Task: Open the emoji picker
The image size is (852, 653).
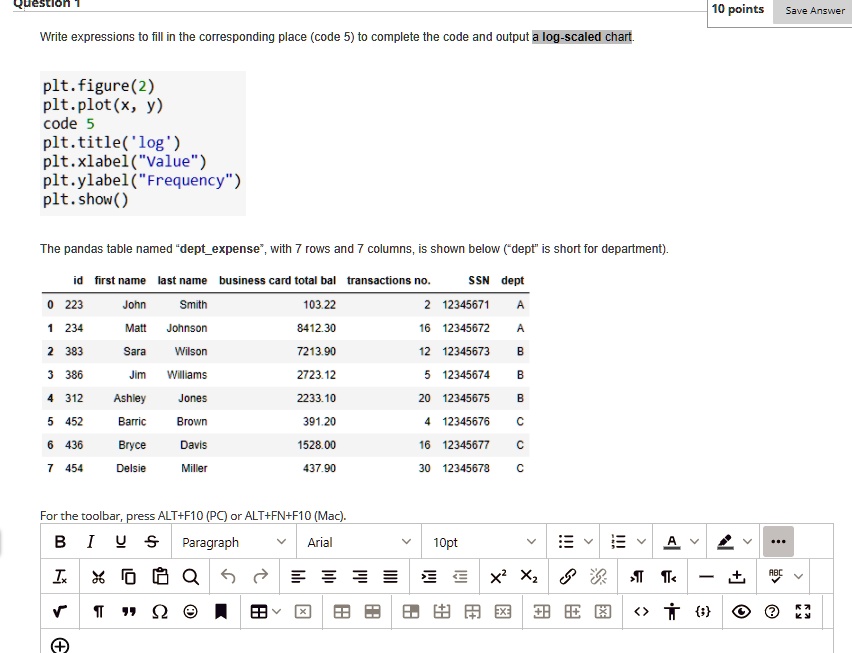Action: pos(190,612)
